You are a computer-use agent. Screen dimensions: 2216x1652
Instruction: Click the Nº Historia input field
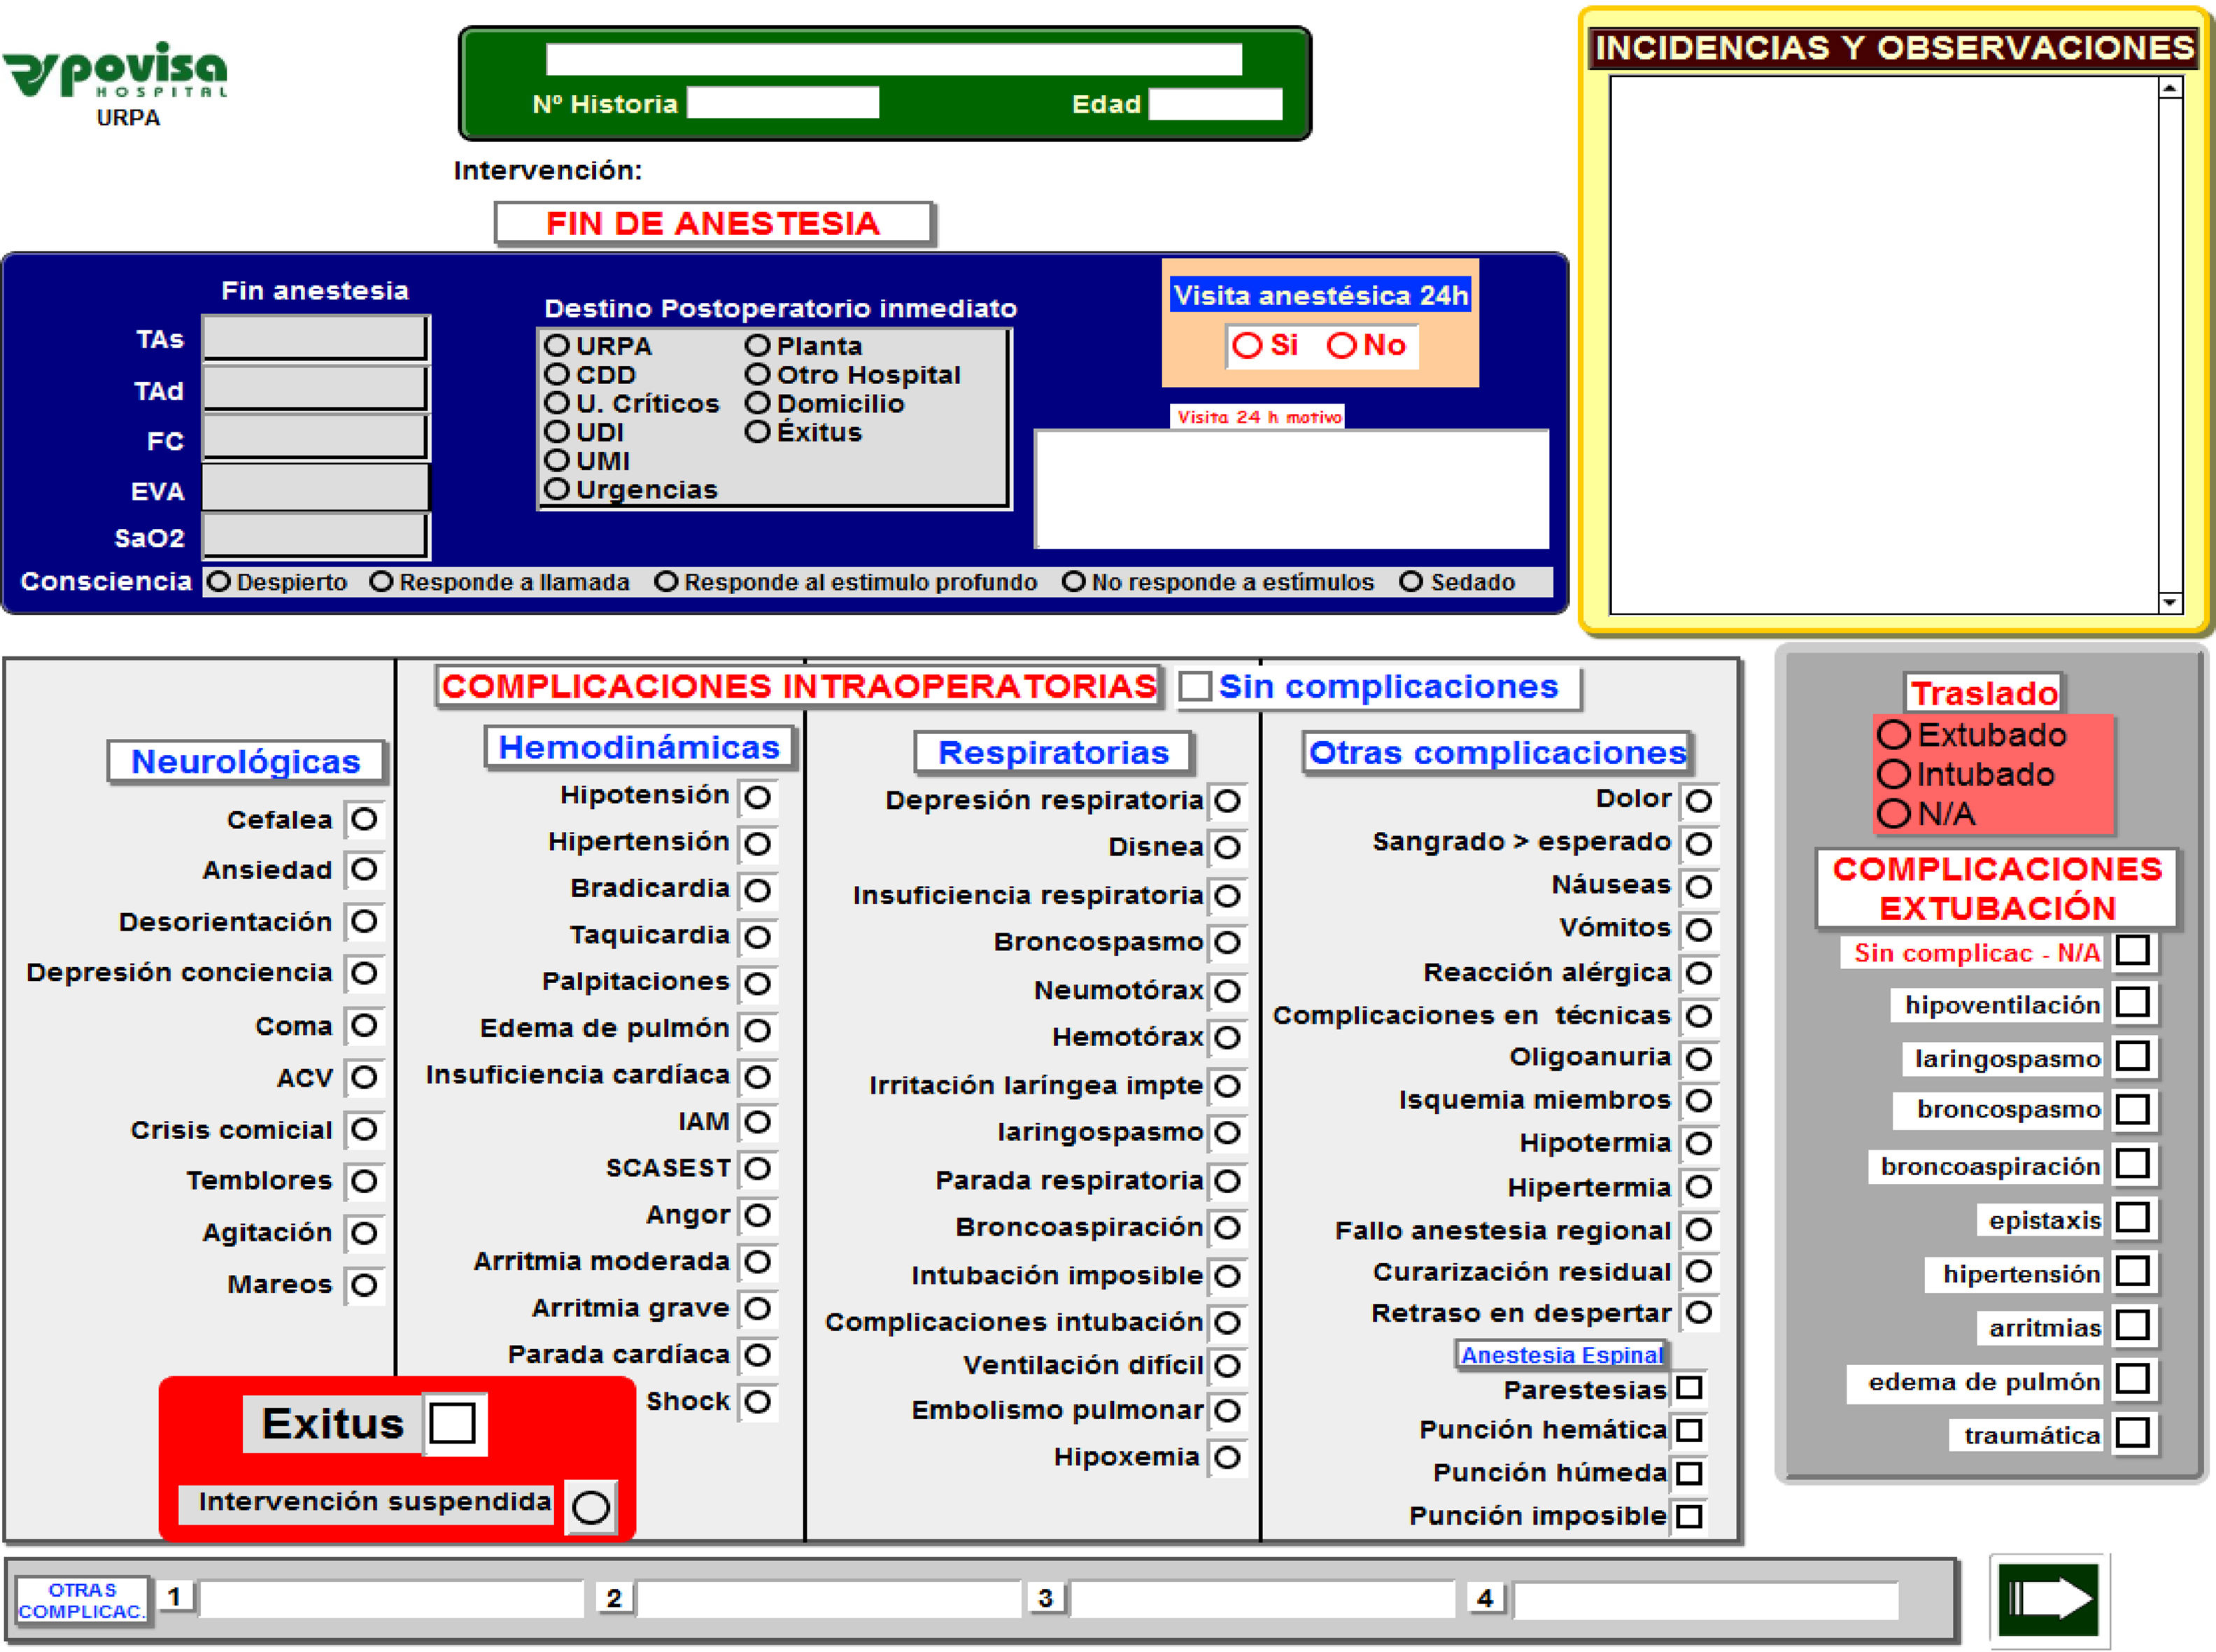point(783,103)
